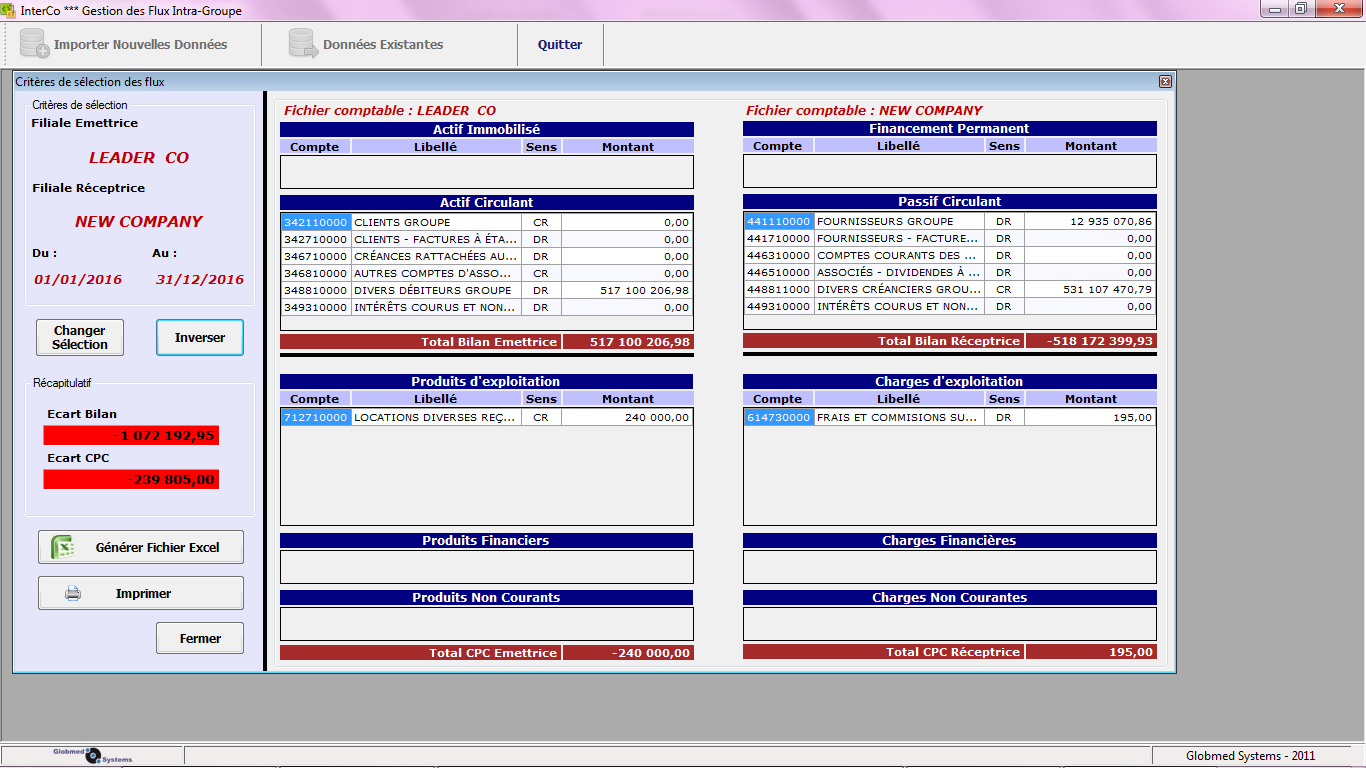1366x768 pixels.
Task: Click the Charges Non Courantes header
Action: (950, 597)
